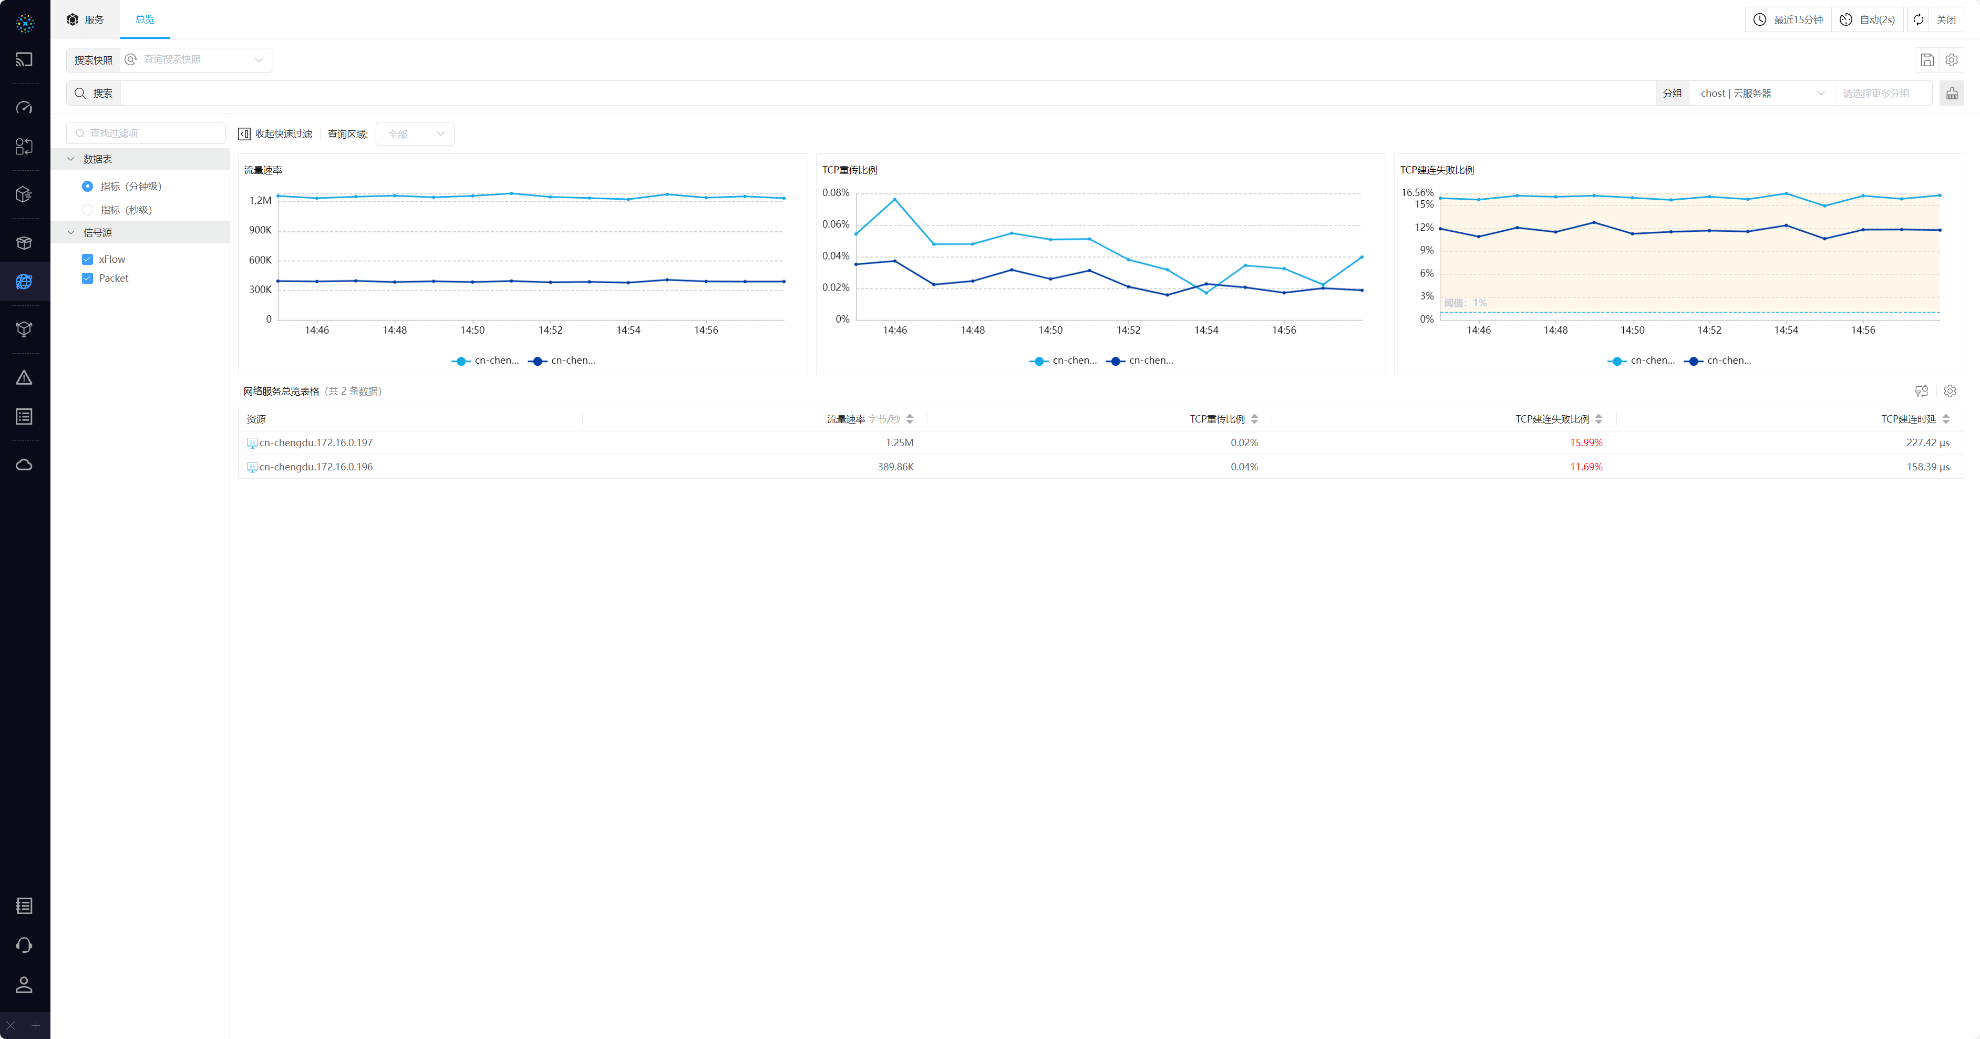This screenshot has height=1039, width=1980.
Task: Open the alert triangle icon in sidebar
Action: [24, 378]
